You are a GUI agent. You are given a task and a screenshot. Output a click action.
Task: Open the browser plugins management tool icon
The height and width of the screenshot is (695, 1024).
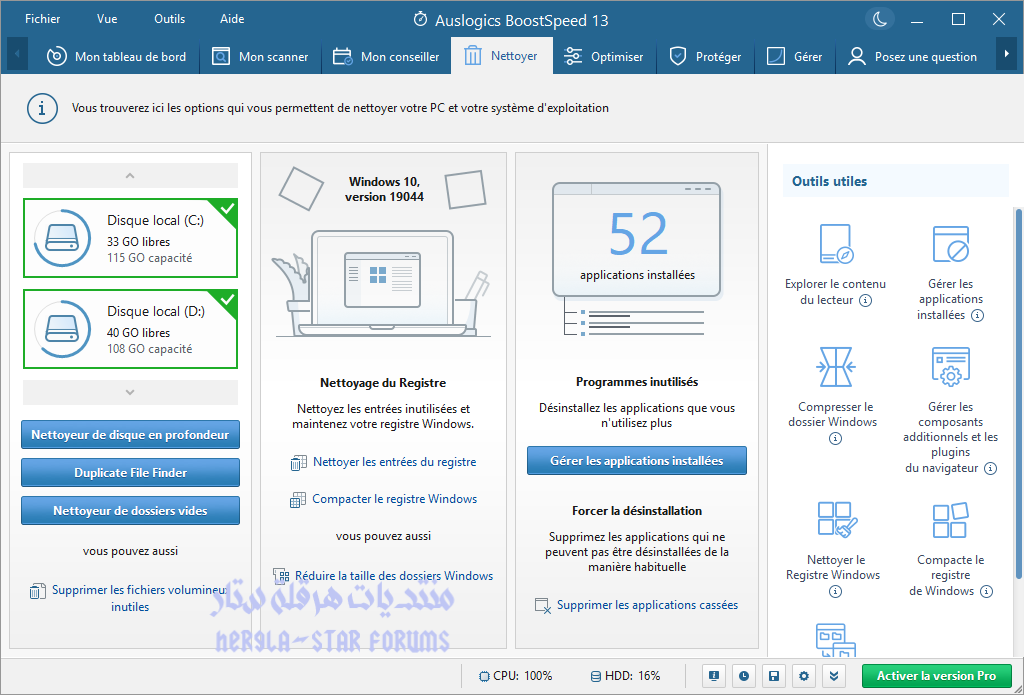point(950,367)
